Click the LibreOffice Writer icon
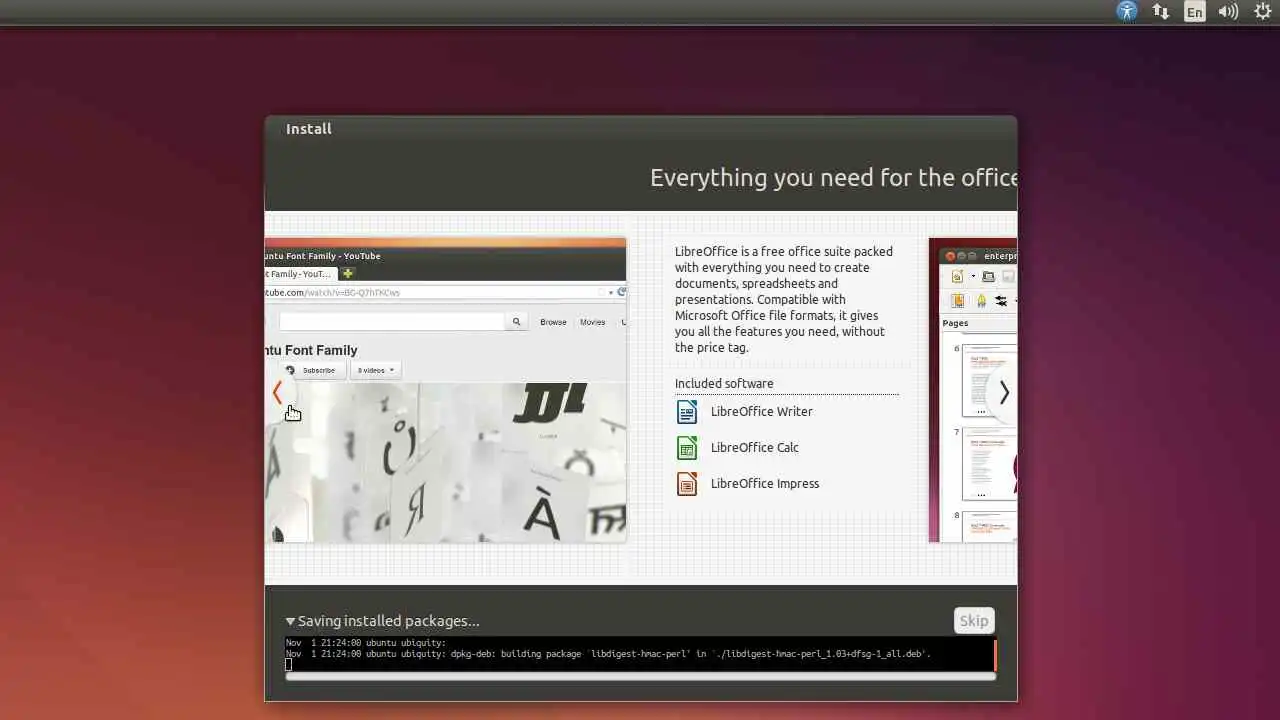This screenshot has height=720, width=1280. click(687, 412)
